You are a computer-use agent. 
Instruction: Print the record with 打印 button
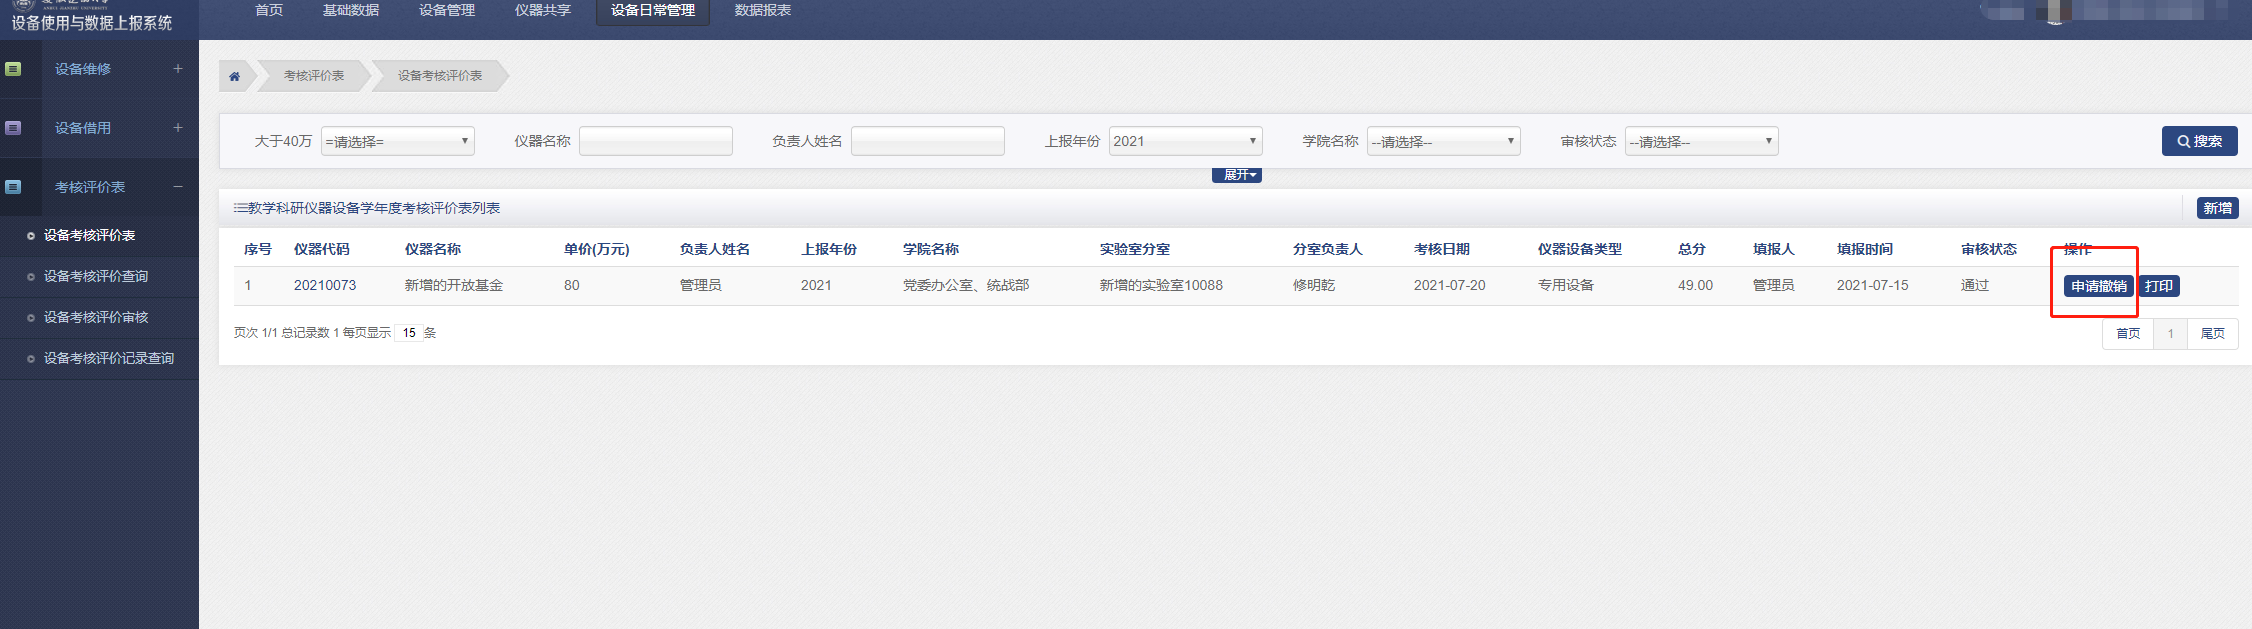pos(2158,286)
